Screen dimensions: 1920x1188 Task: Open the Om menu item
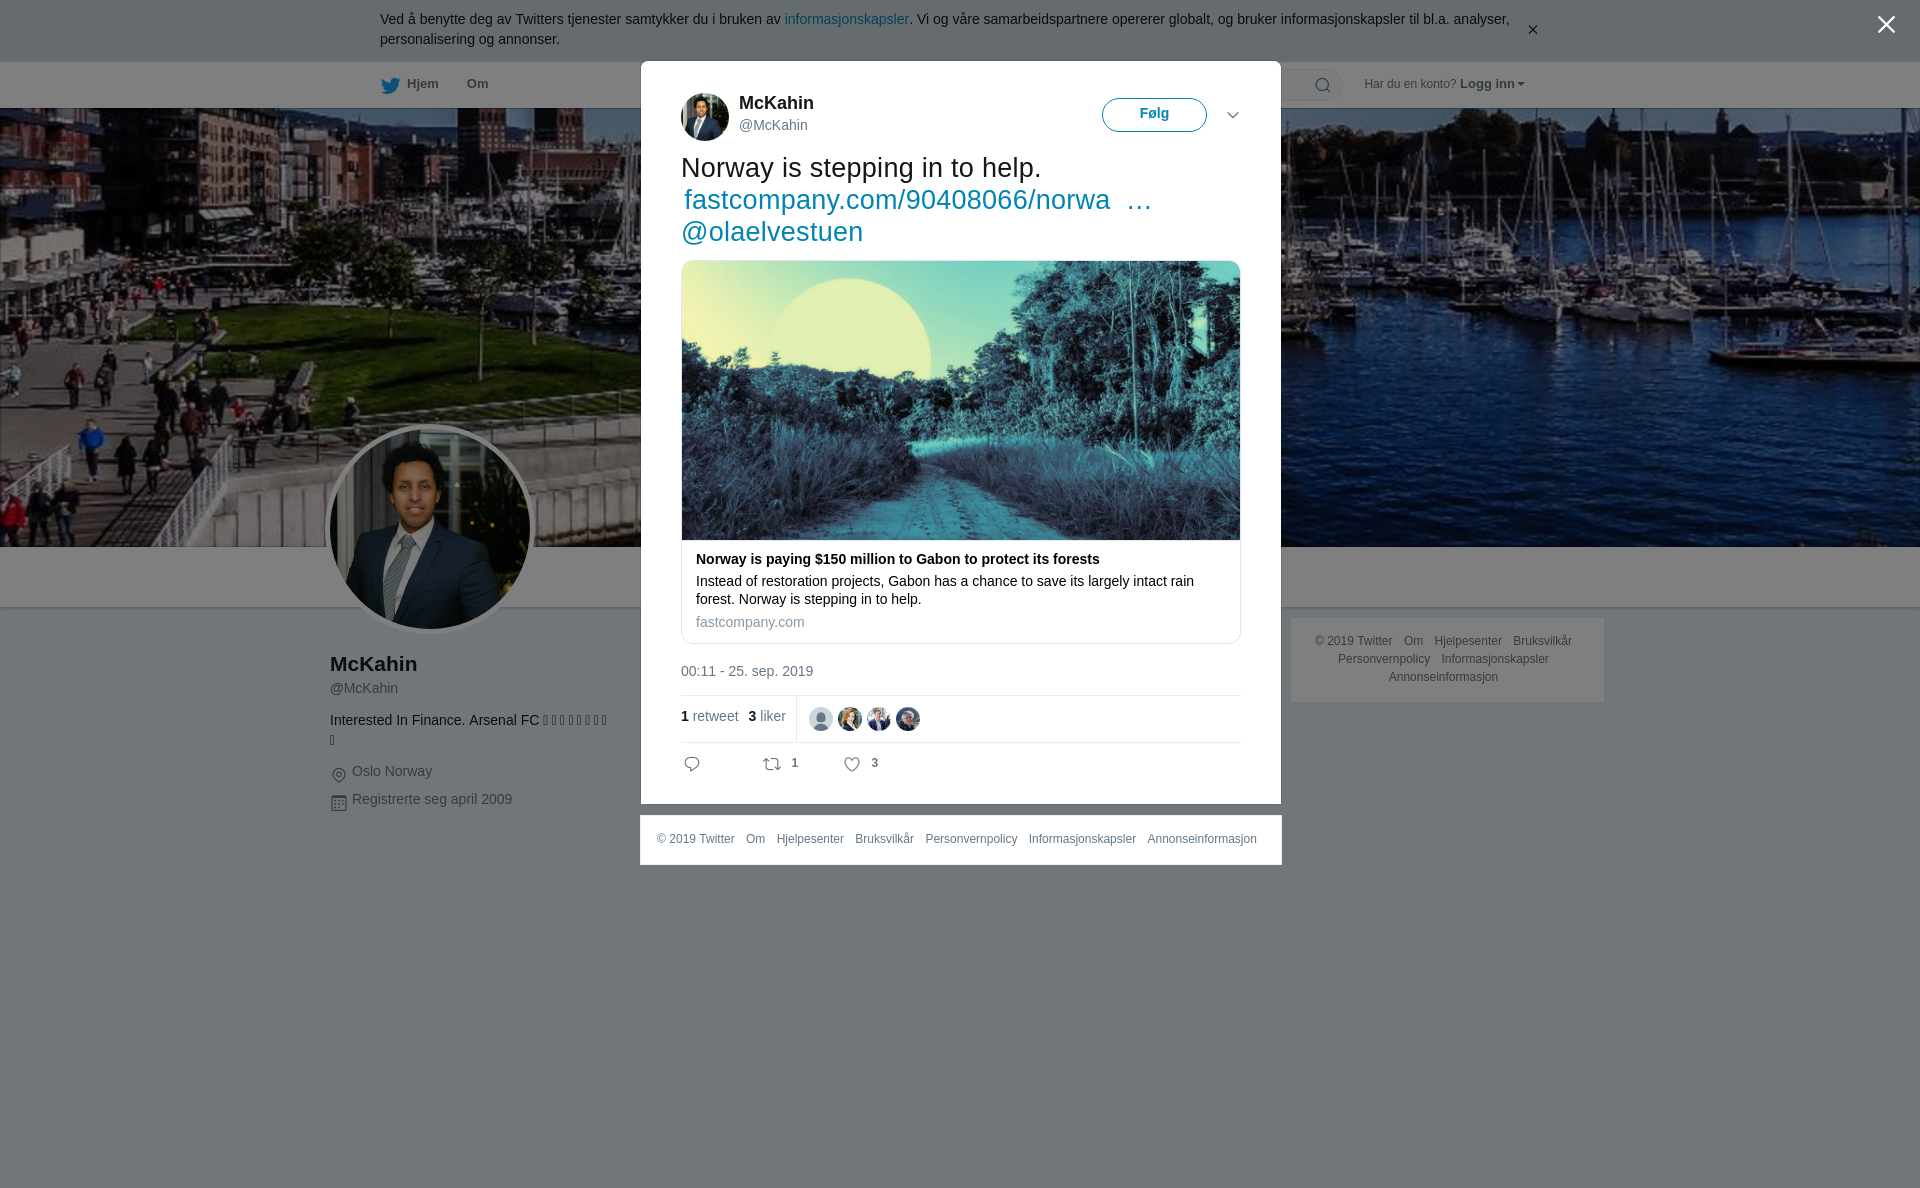[477, 84]
